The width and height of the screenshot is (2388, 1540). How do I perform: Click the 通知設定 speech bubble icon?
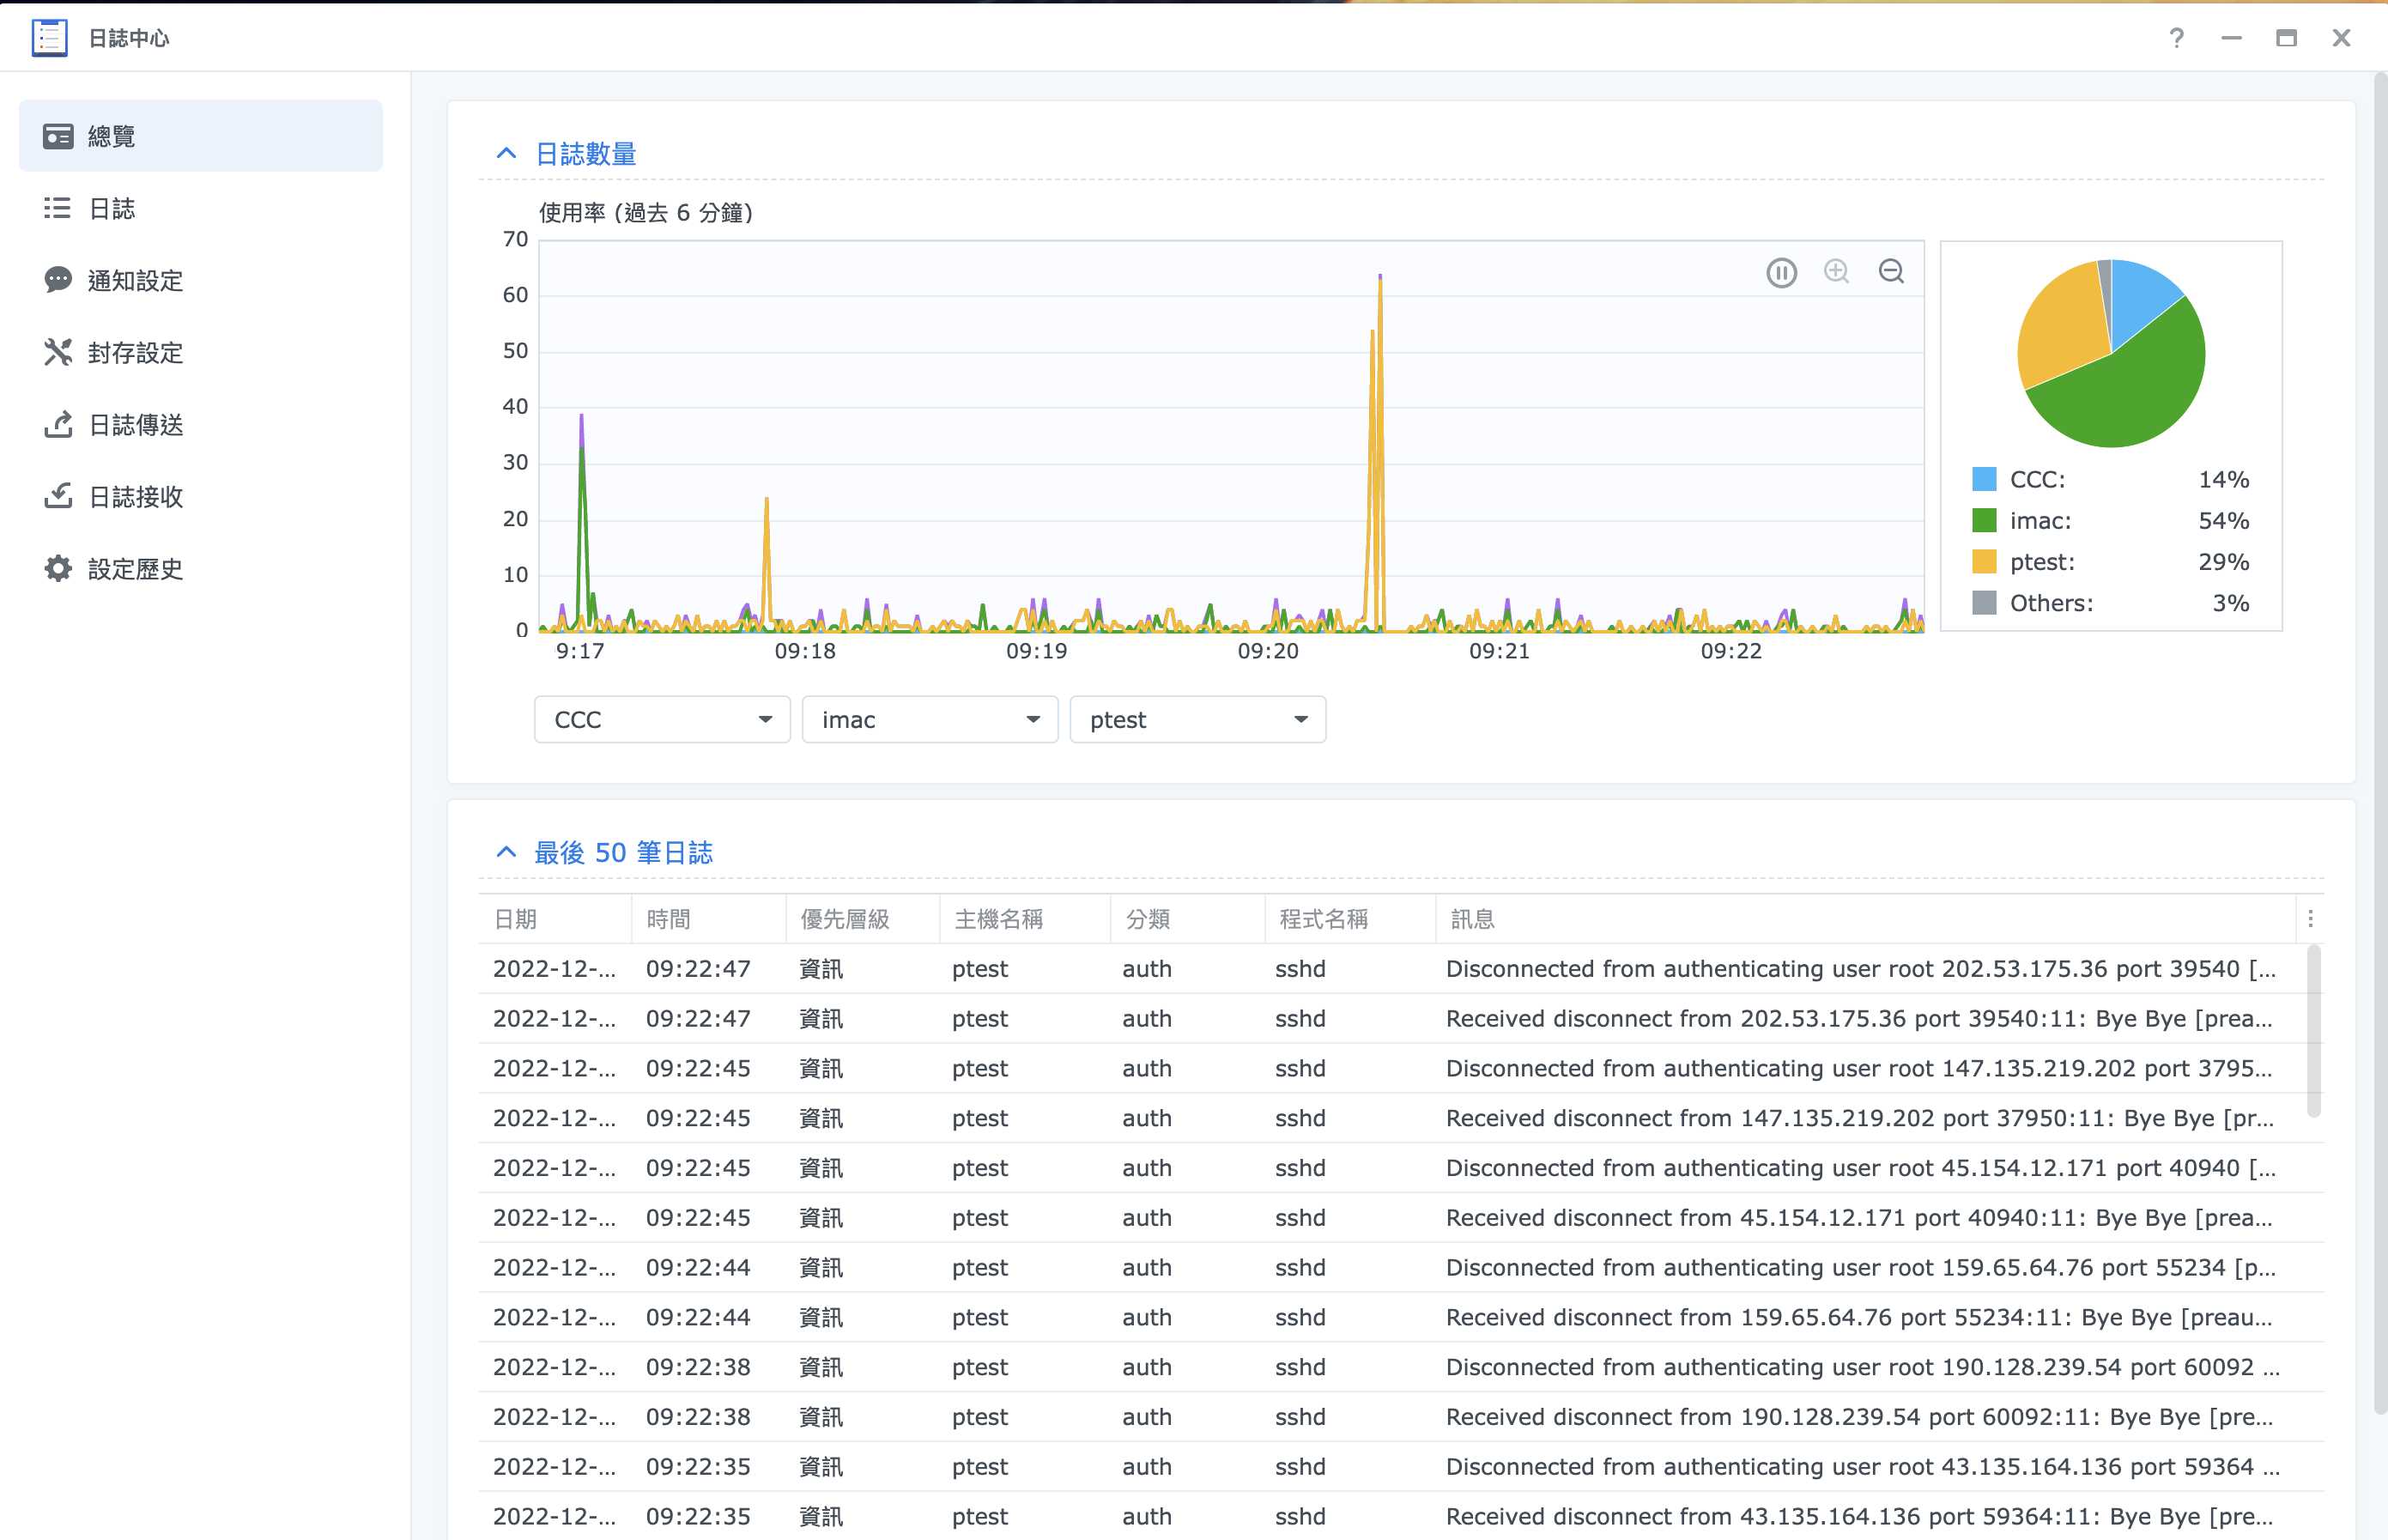(x=58, y=280)
